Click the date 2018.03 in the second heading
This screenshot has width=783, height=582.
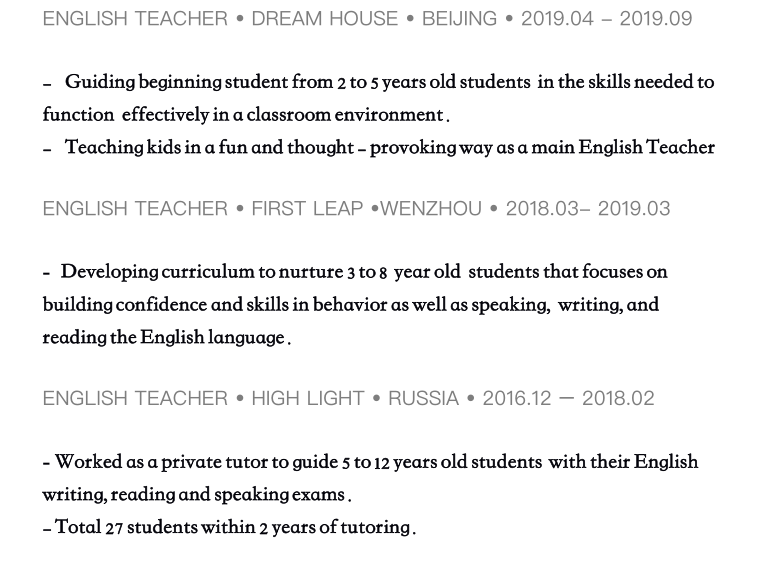(542, 209)
